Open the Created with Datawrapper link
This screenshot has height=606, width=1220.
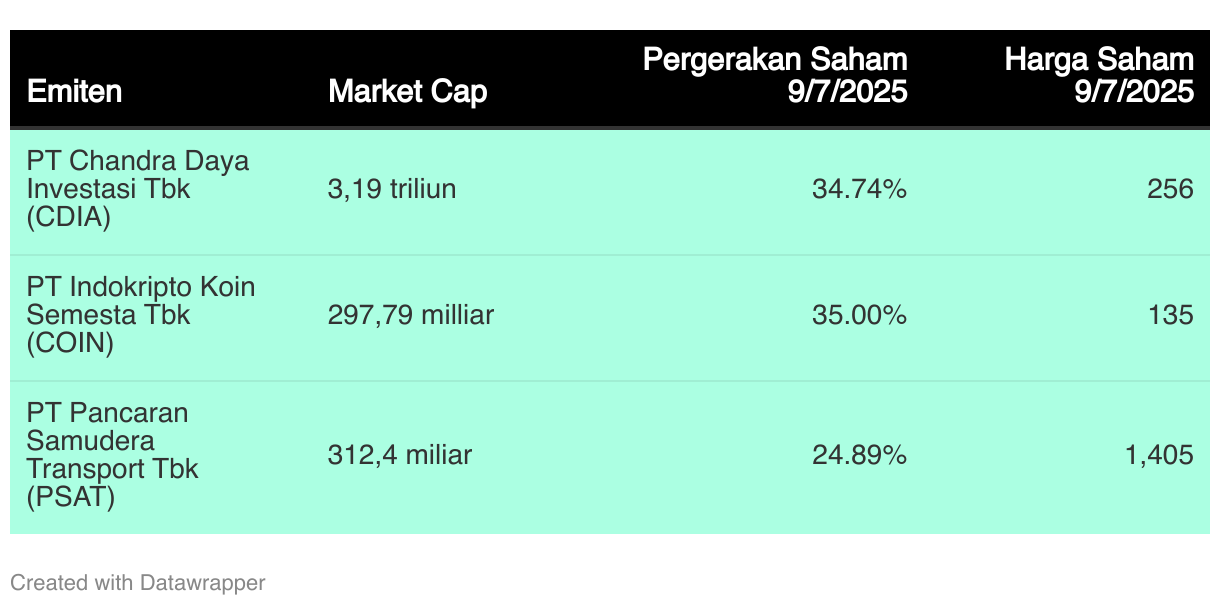pos(138,582)
